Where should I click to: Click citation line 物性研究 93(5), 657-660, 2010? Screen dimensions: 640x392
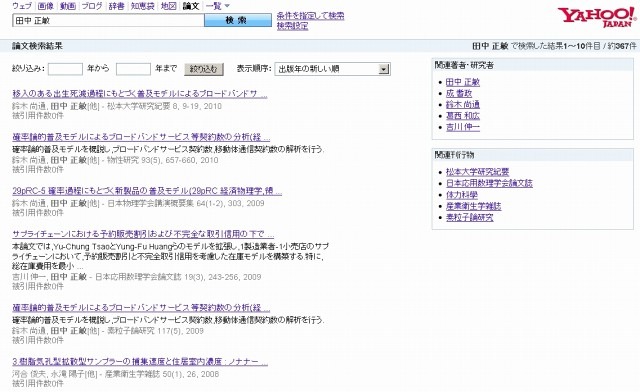point(162,160)
